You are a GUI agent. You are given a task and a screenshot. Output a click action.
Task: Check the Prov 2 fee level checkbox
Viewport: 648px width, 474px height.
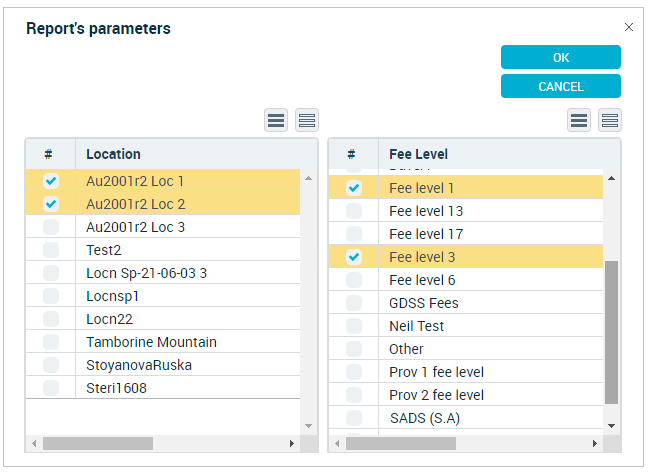tap(354, 395)
